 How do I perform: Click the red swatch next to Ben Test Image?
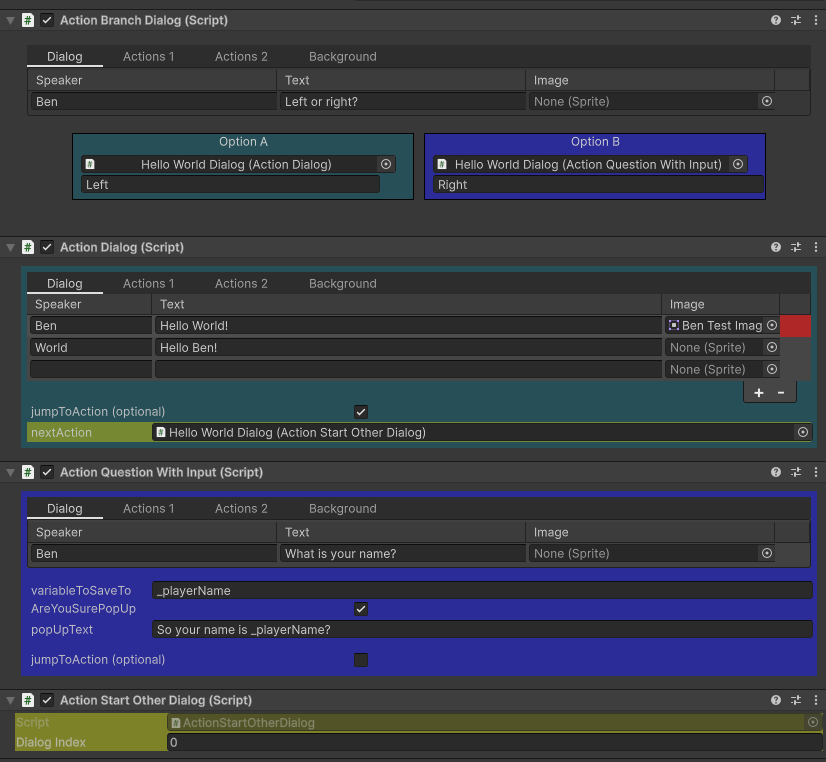pyautogui.click(x=797, y=325)
